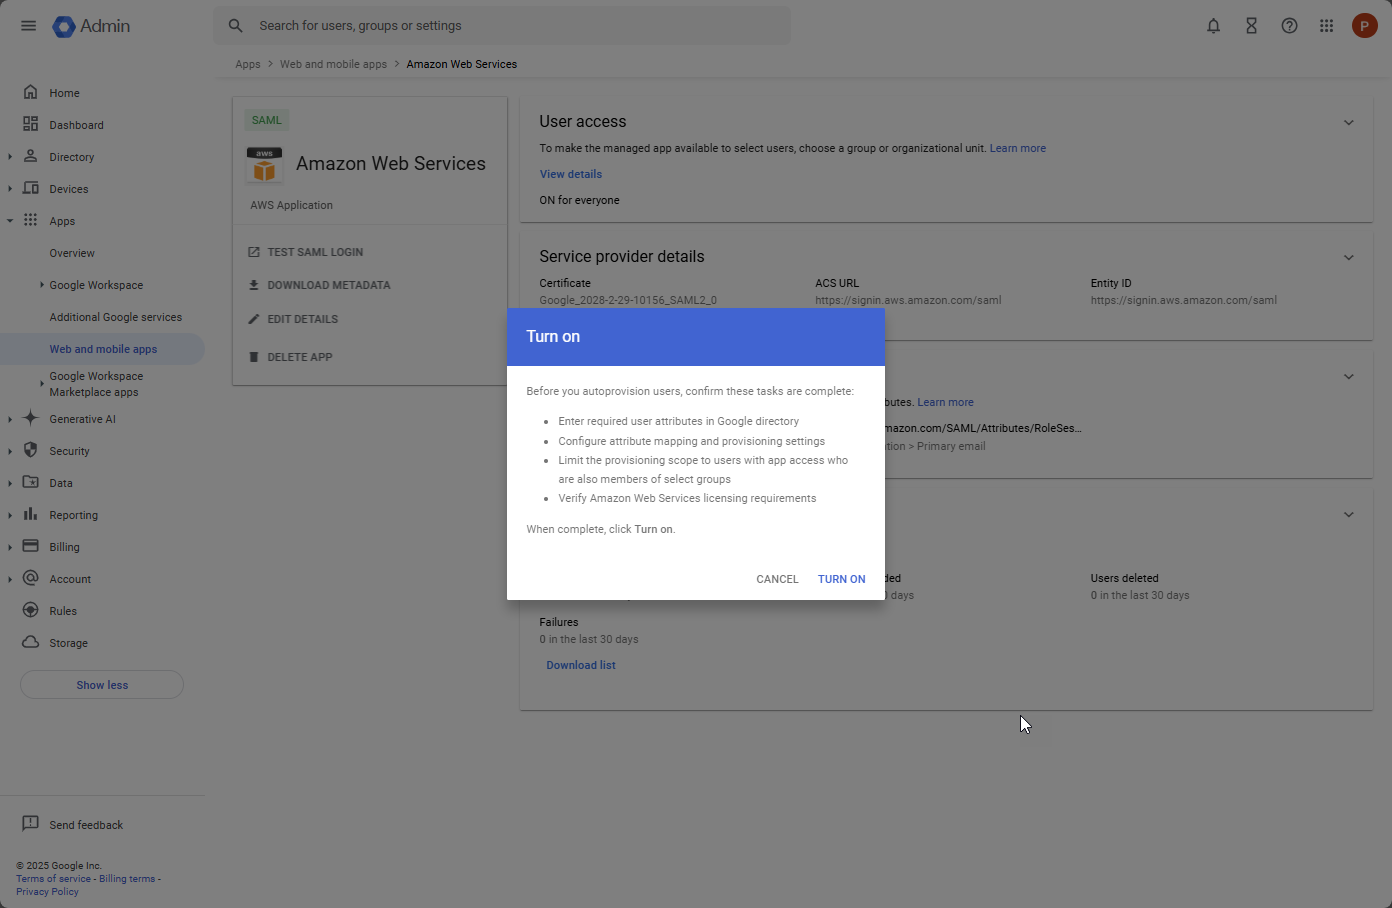Open Overview under Apps

[x=72, y=253]
